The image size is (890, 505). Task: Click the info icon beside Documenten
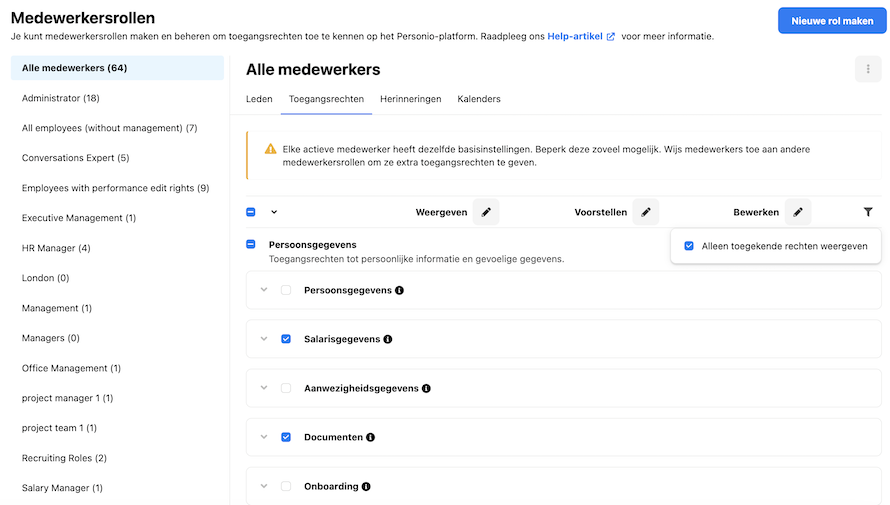click(371, 437)
